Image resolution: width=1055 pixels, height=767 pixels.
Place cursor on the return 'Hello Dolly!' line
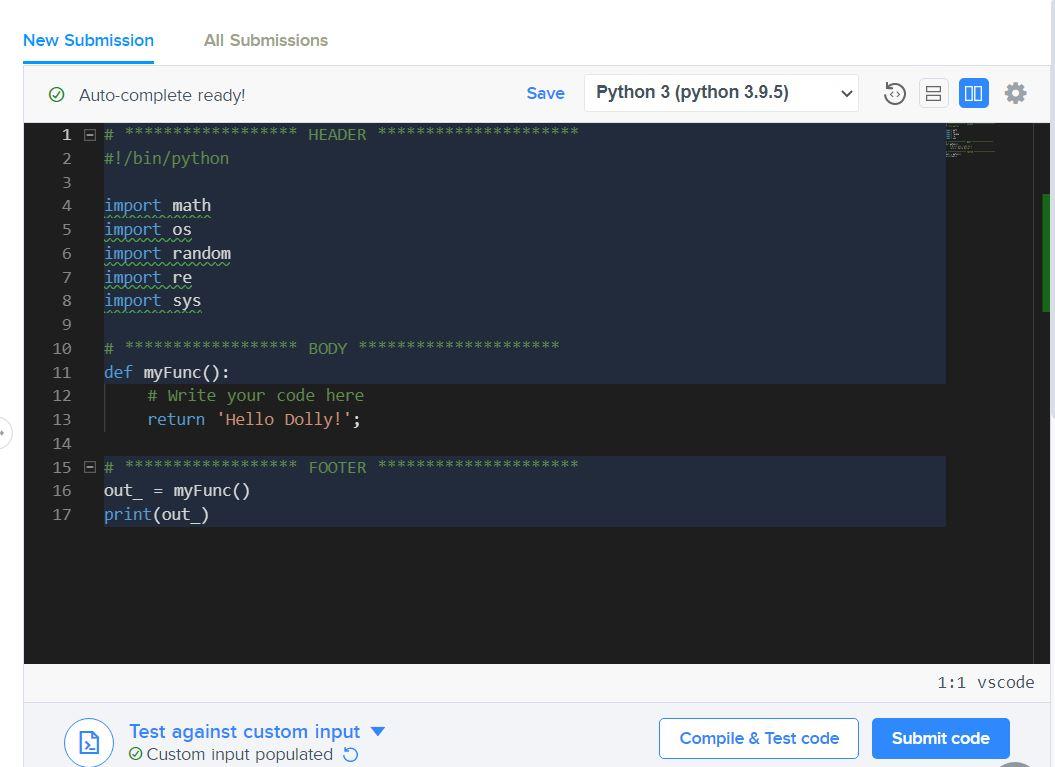click(x=254, y=419)
